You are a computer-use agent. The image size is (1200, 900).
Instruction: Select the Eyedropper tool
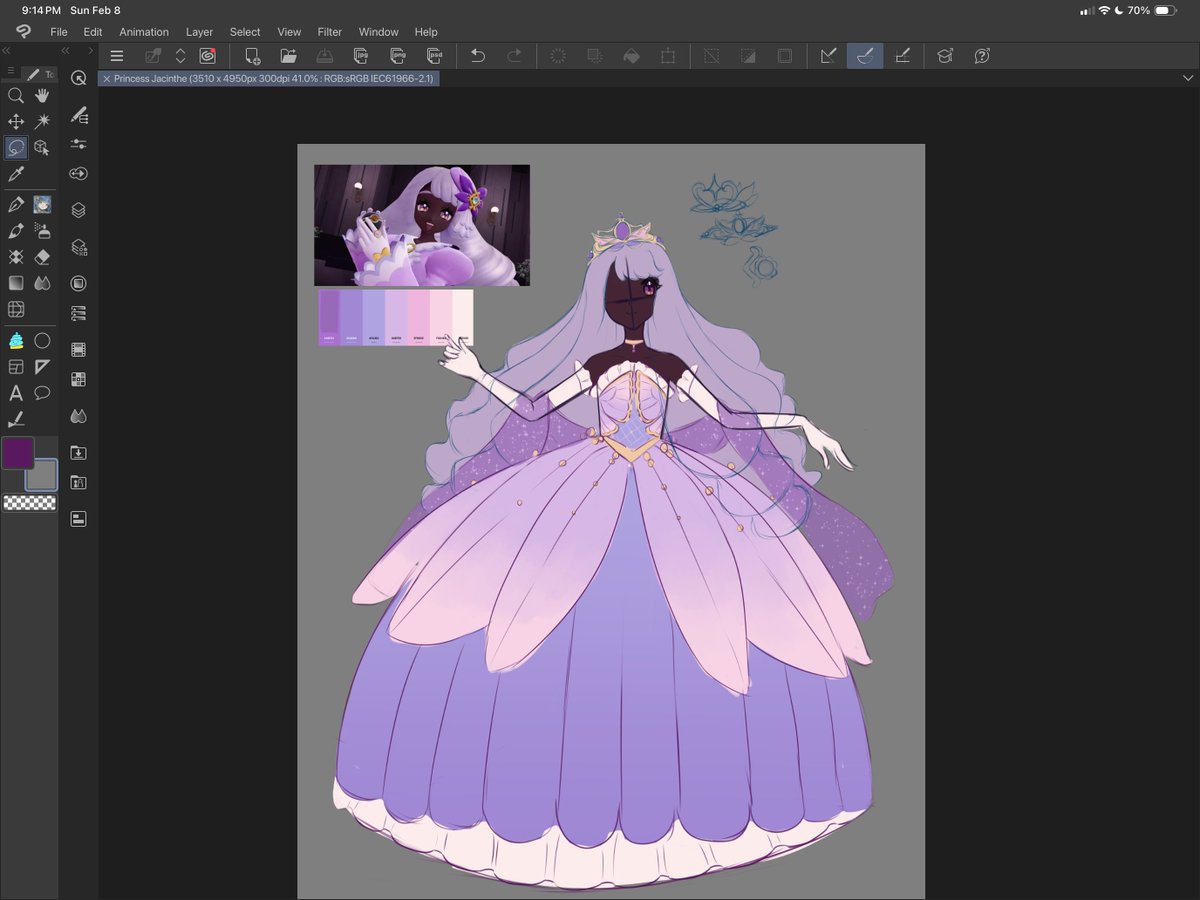(x=16, y=175)
